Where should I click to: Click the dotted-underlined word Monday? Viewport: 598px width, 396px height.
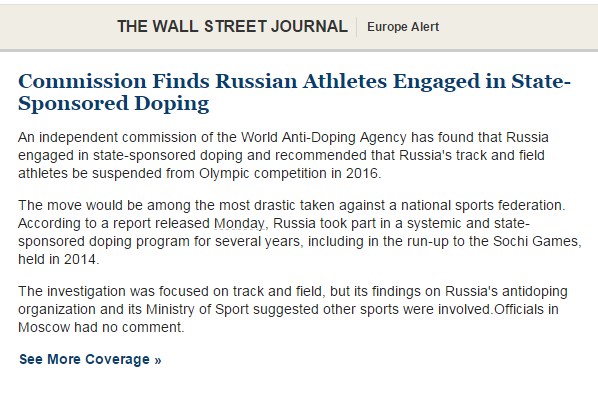239,224
